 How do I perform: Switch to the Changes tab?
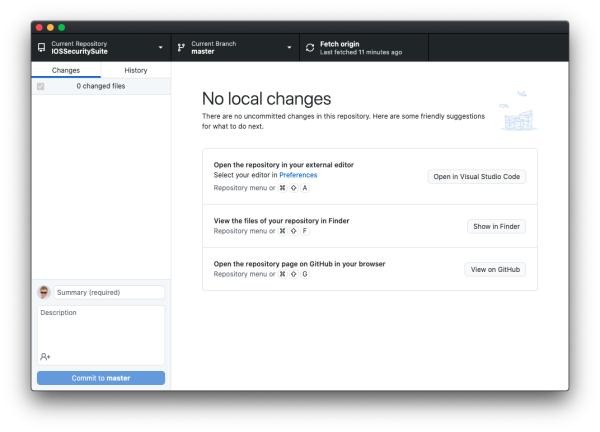(x=66, y=70)
